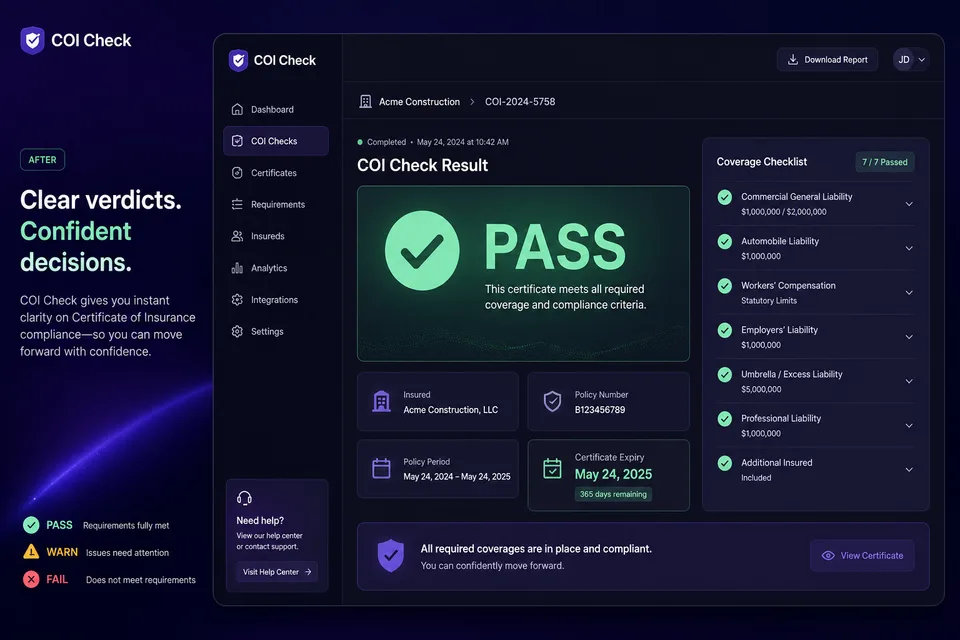Click the Dashboard home icon

[238, 109]
